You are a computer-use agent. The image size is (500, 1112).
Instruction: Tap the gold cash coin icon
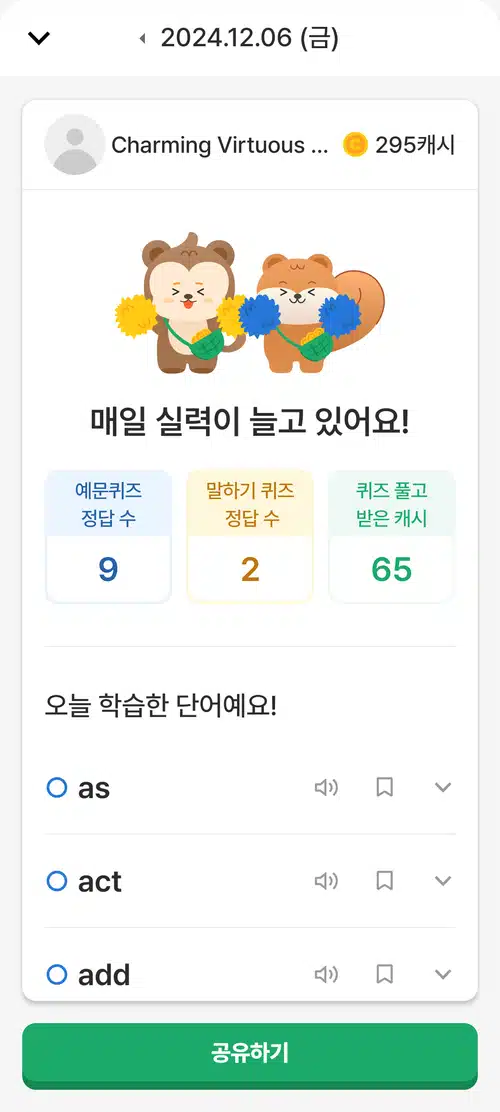(x=355, y=145)
